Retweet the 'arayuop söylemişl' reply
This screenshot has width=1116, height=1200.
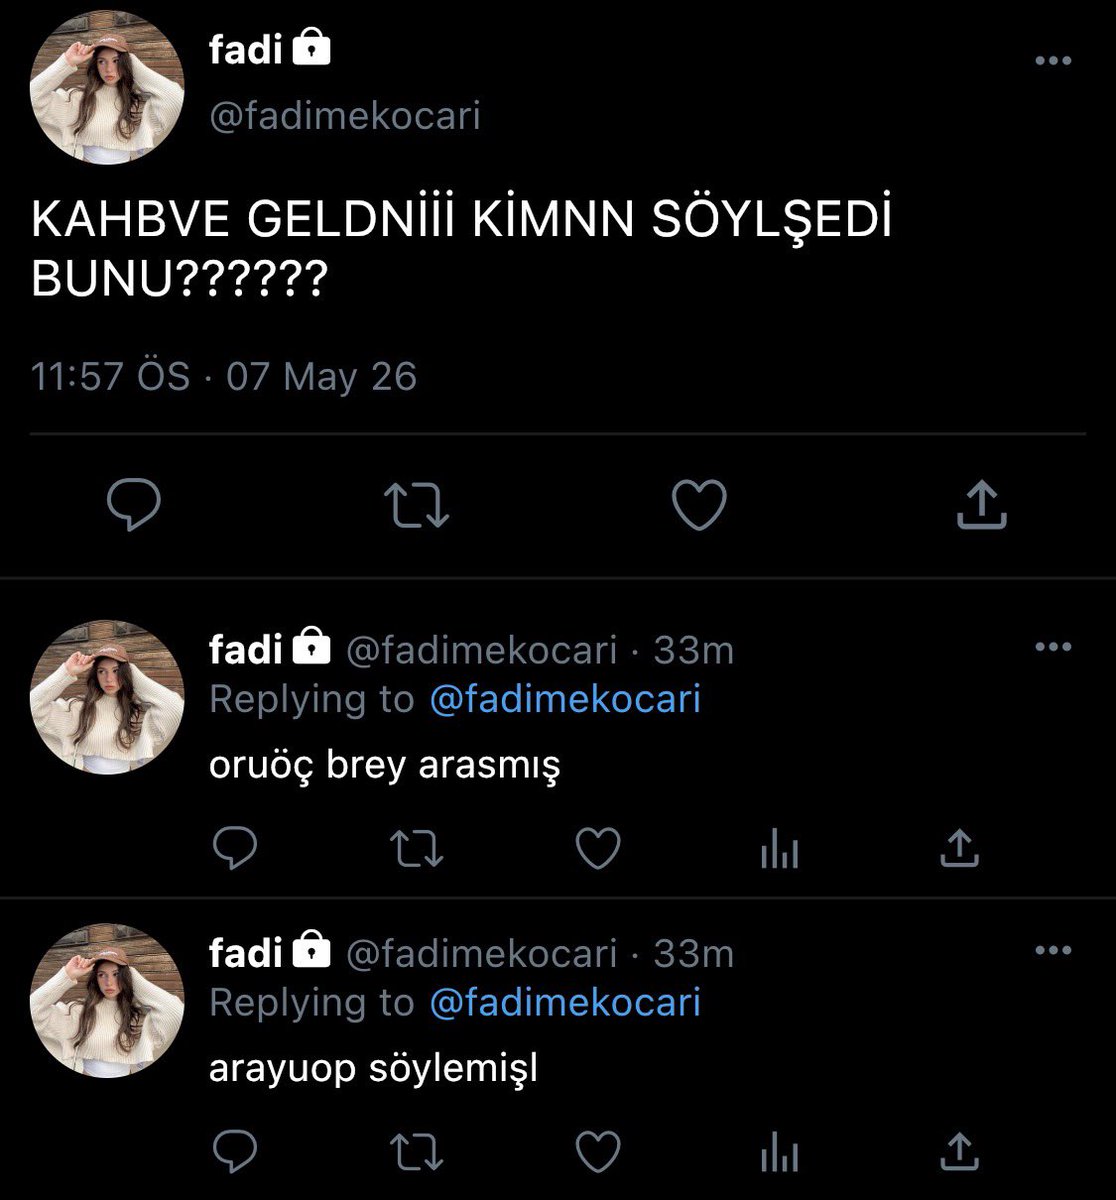pyautogui.click(x=417, y=1152)
